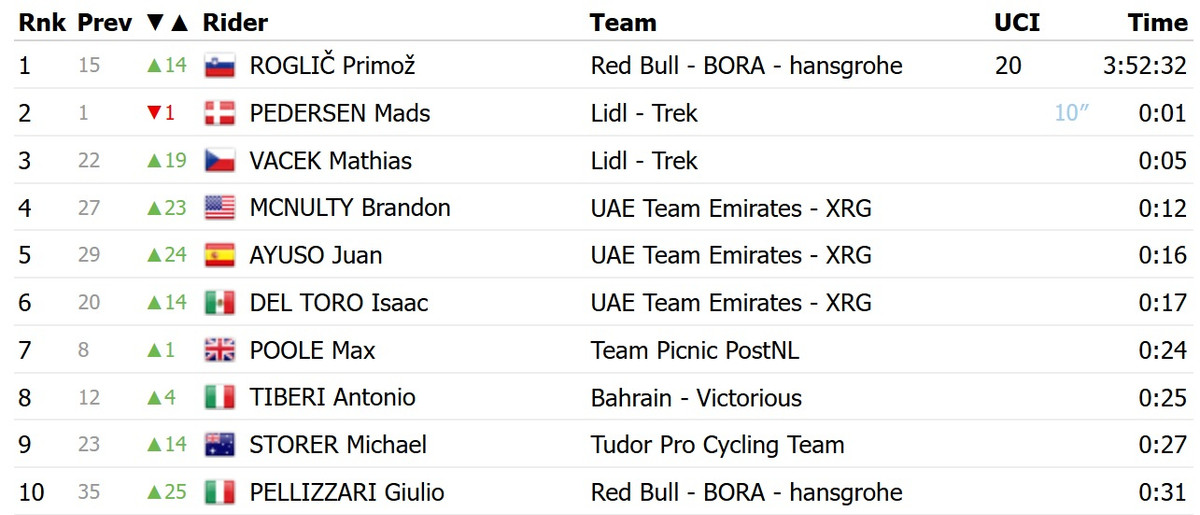Click the Prev column header
The width and height of the screenshot is (1200, 515).
click(x=105, y=22)
